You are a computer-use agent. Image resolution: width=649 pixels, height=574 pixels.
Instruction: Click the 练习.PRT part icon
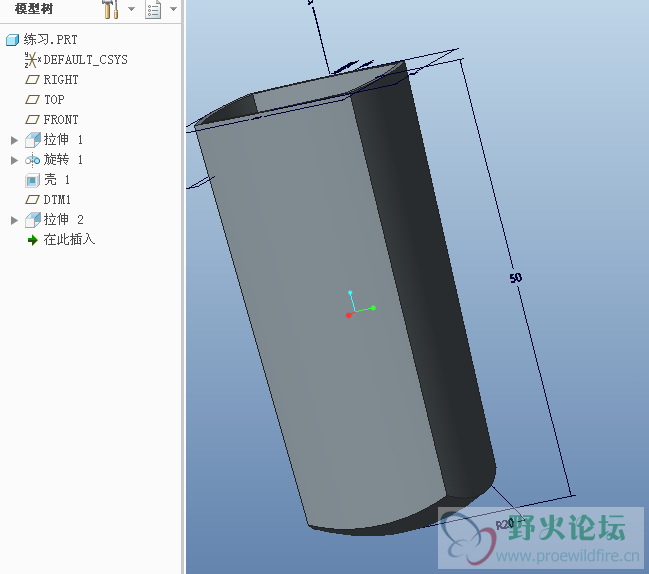tap(12, 40)
